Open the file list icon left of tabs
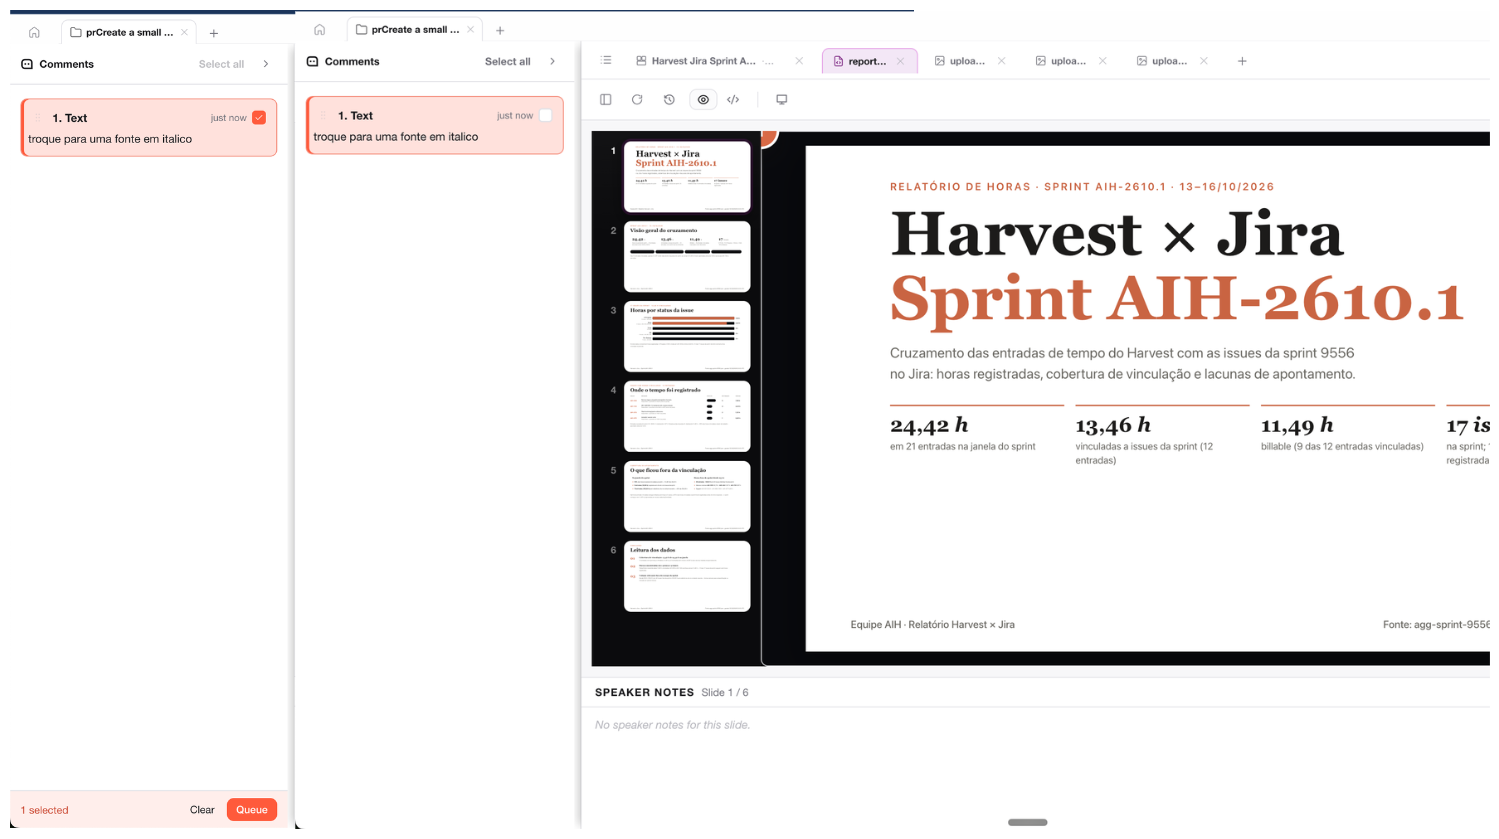This screenshot has height=839, width=1499. [x=606, y=61]
